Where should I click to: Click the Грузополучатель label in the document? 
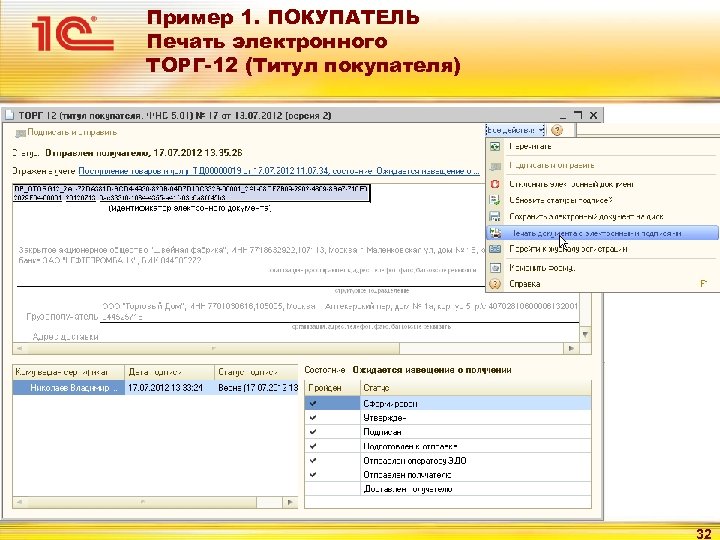coord(62,317)
